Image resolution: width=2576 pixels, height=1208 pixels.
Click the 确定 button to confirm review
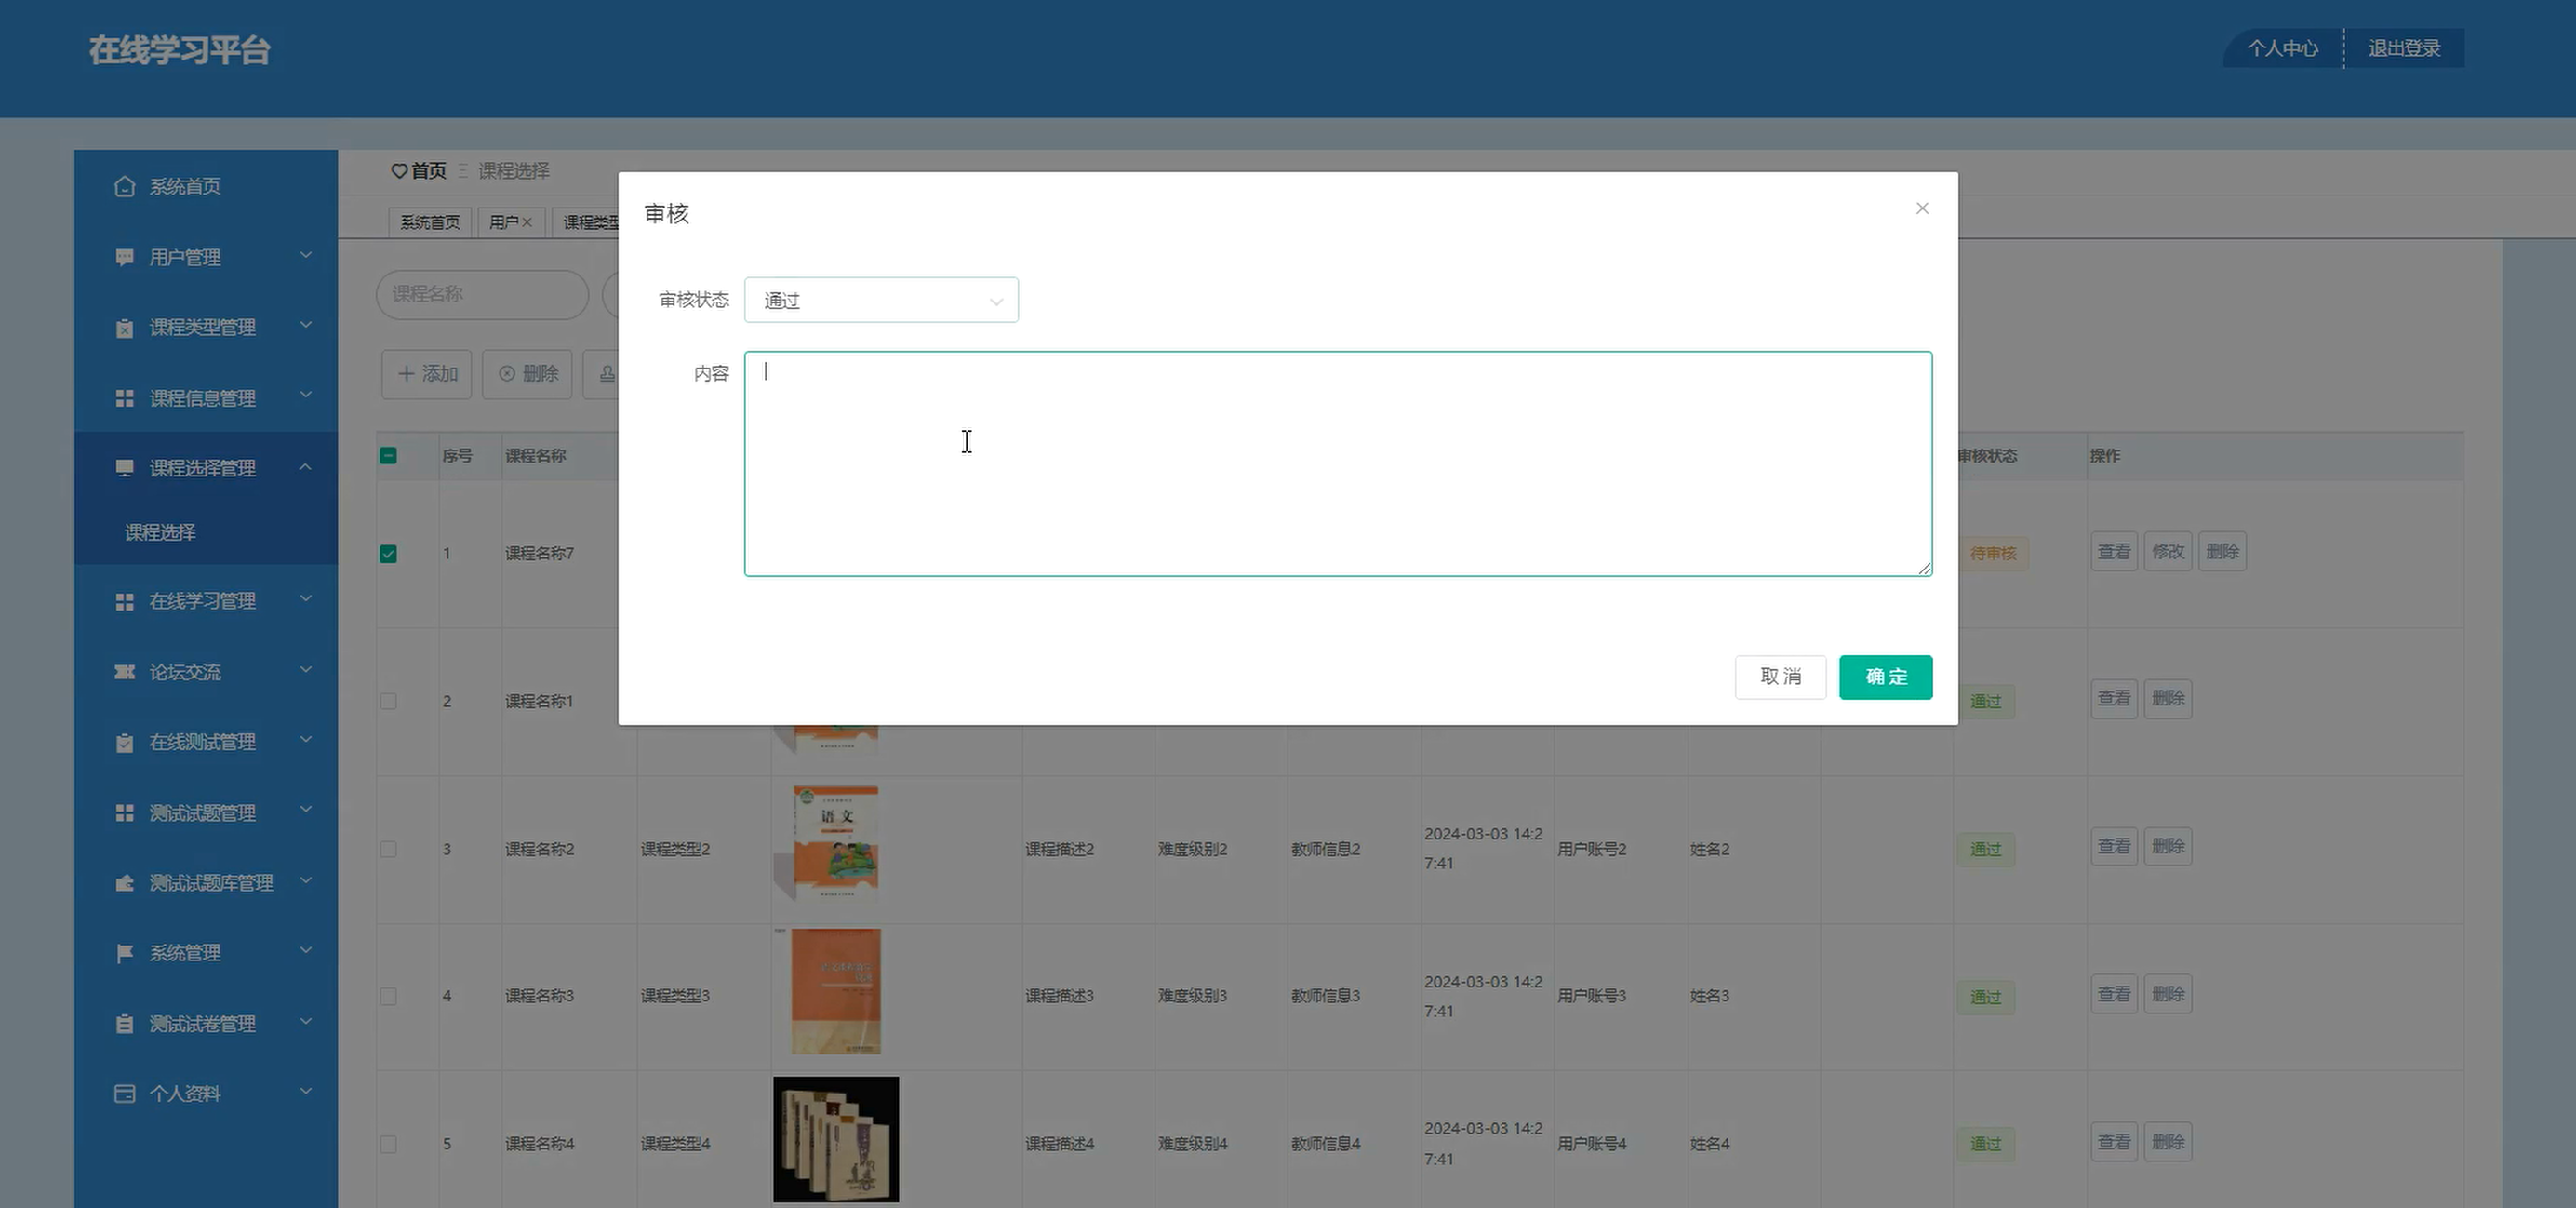tap(1885, 677)
